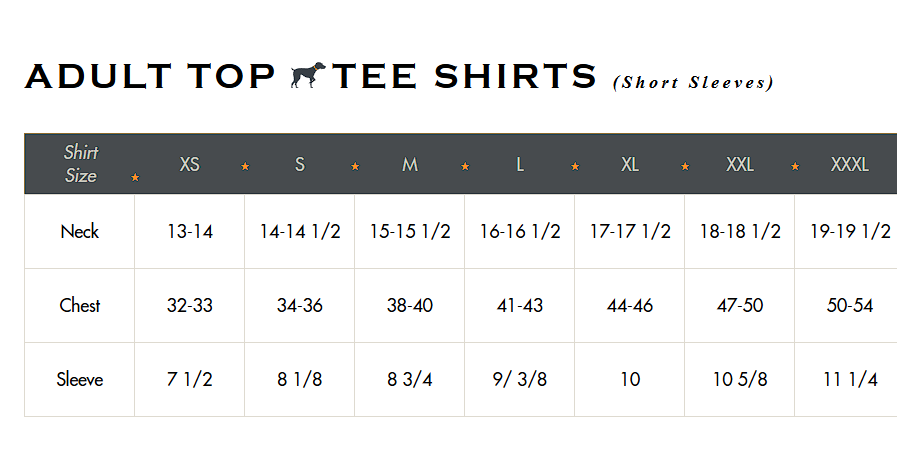Image resolution: width=897 pixels, height=458 pixels.
Task: Click the 17-17 1/2 neck measurement cell
Action: click(630, 232)
